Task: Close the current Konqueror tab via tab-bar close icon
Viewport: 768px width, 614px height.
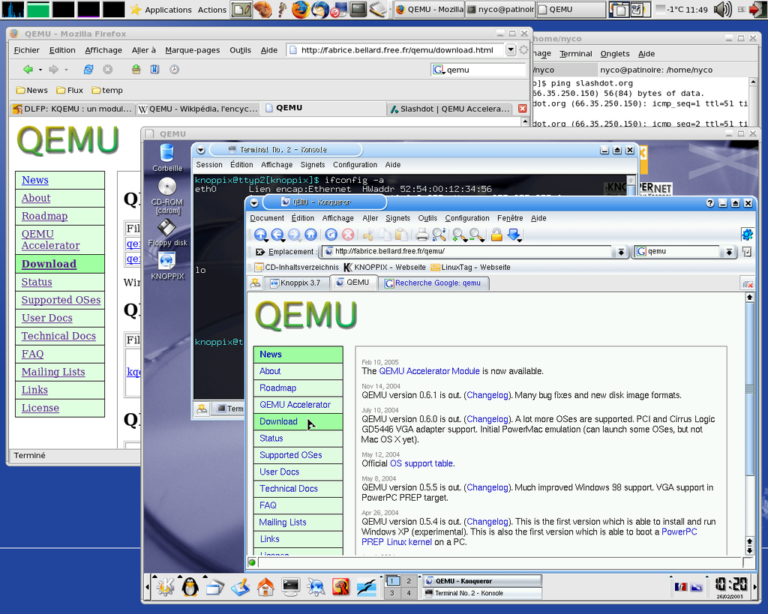Action: pos(747,283)
